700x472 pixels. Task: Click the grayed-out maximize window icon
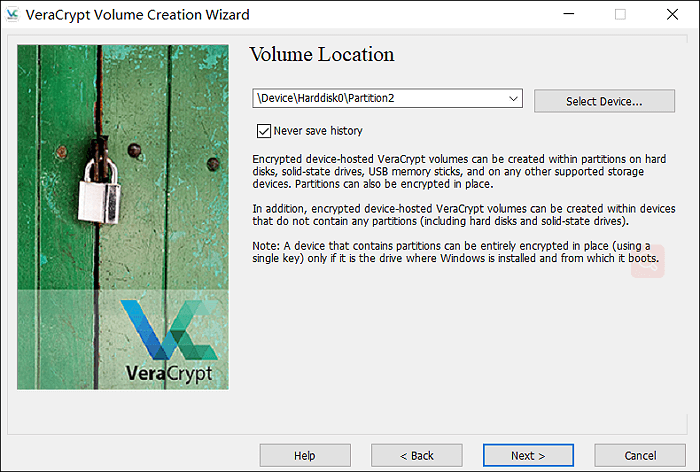[x=620, y=15]
